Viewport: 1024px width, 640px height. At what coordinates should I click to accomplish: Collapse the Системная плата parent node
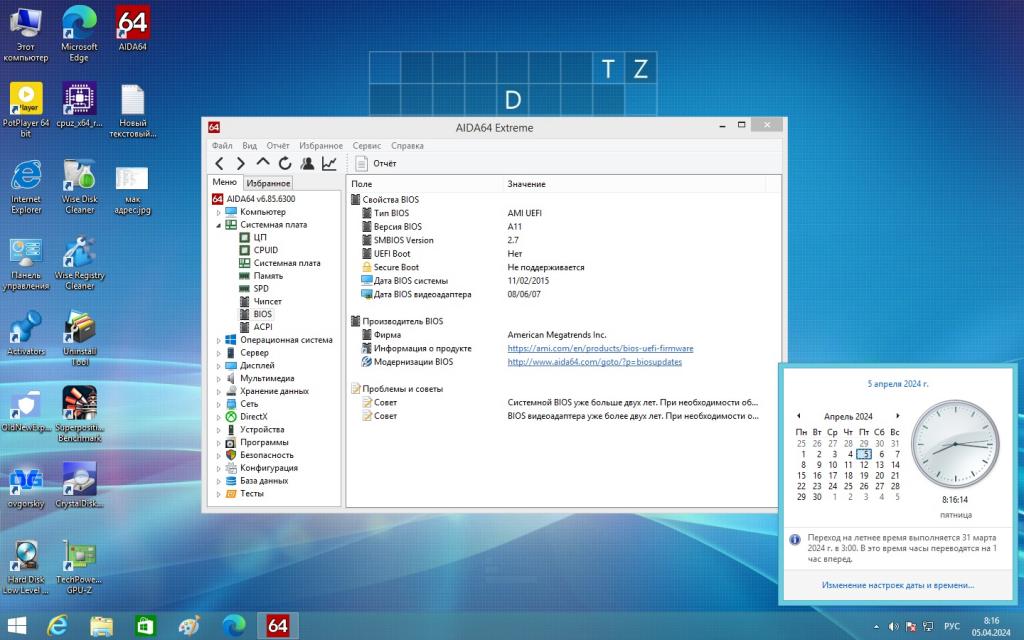[219, 225]
